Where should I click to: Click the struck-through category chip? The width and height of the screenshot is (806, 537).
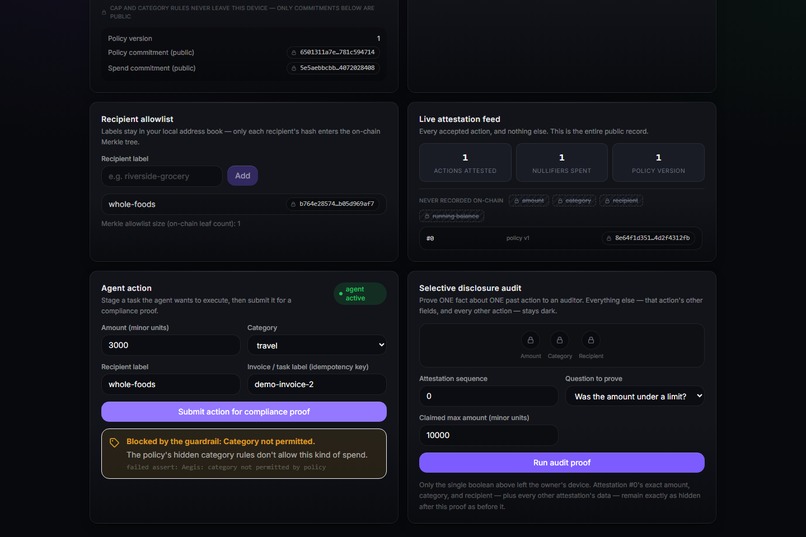574,200
